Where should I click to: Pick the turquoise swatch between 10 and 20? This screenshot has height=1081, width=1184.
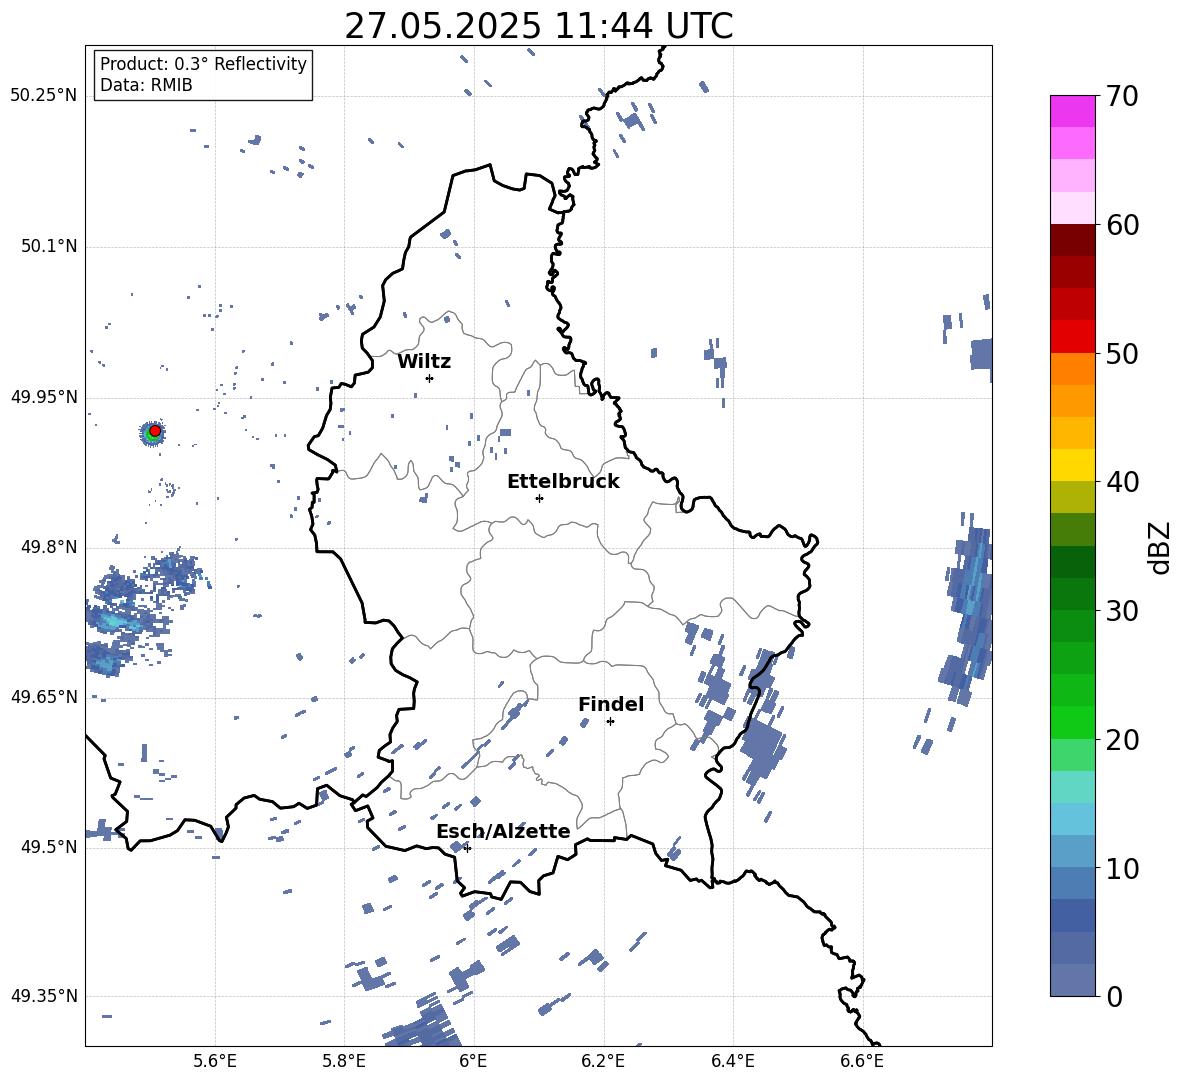point(1072,787)
